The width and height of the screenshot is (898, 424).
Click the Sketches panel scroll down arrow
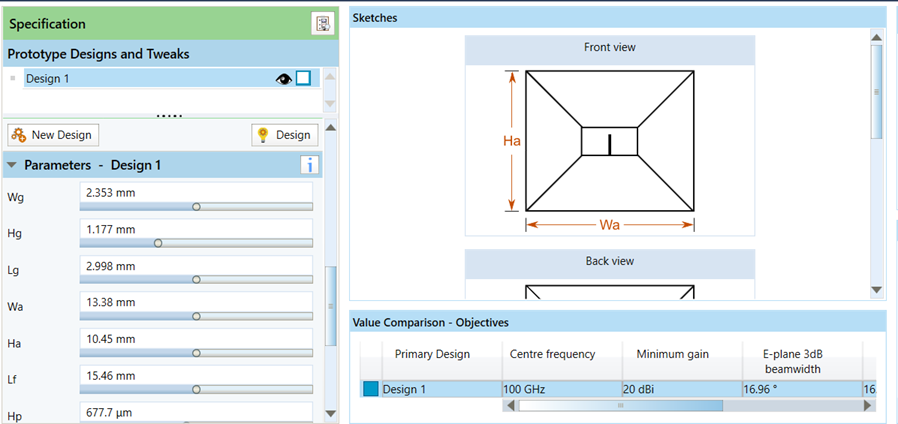pyautogui.click(x=877, y=290)
